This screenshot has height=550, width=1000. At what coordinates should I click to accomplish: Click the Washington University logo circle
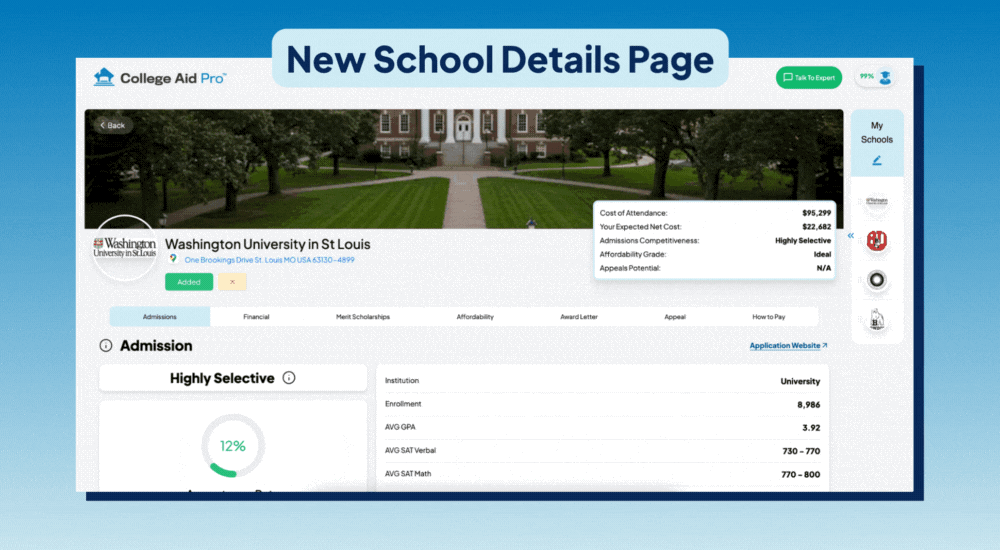[125, 248]
